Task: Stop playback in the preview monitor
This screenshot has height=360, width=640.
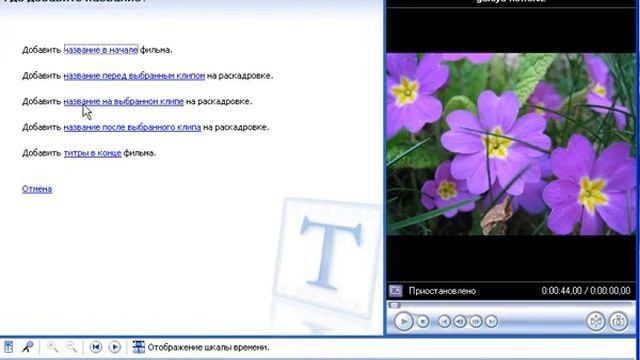Action: (x=423, y=322)
